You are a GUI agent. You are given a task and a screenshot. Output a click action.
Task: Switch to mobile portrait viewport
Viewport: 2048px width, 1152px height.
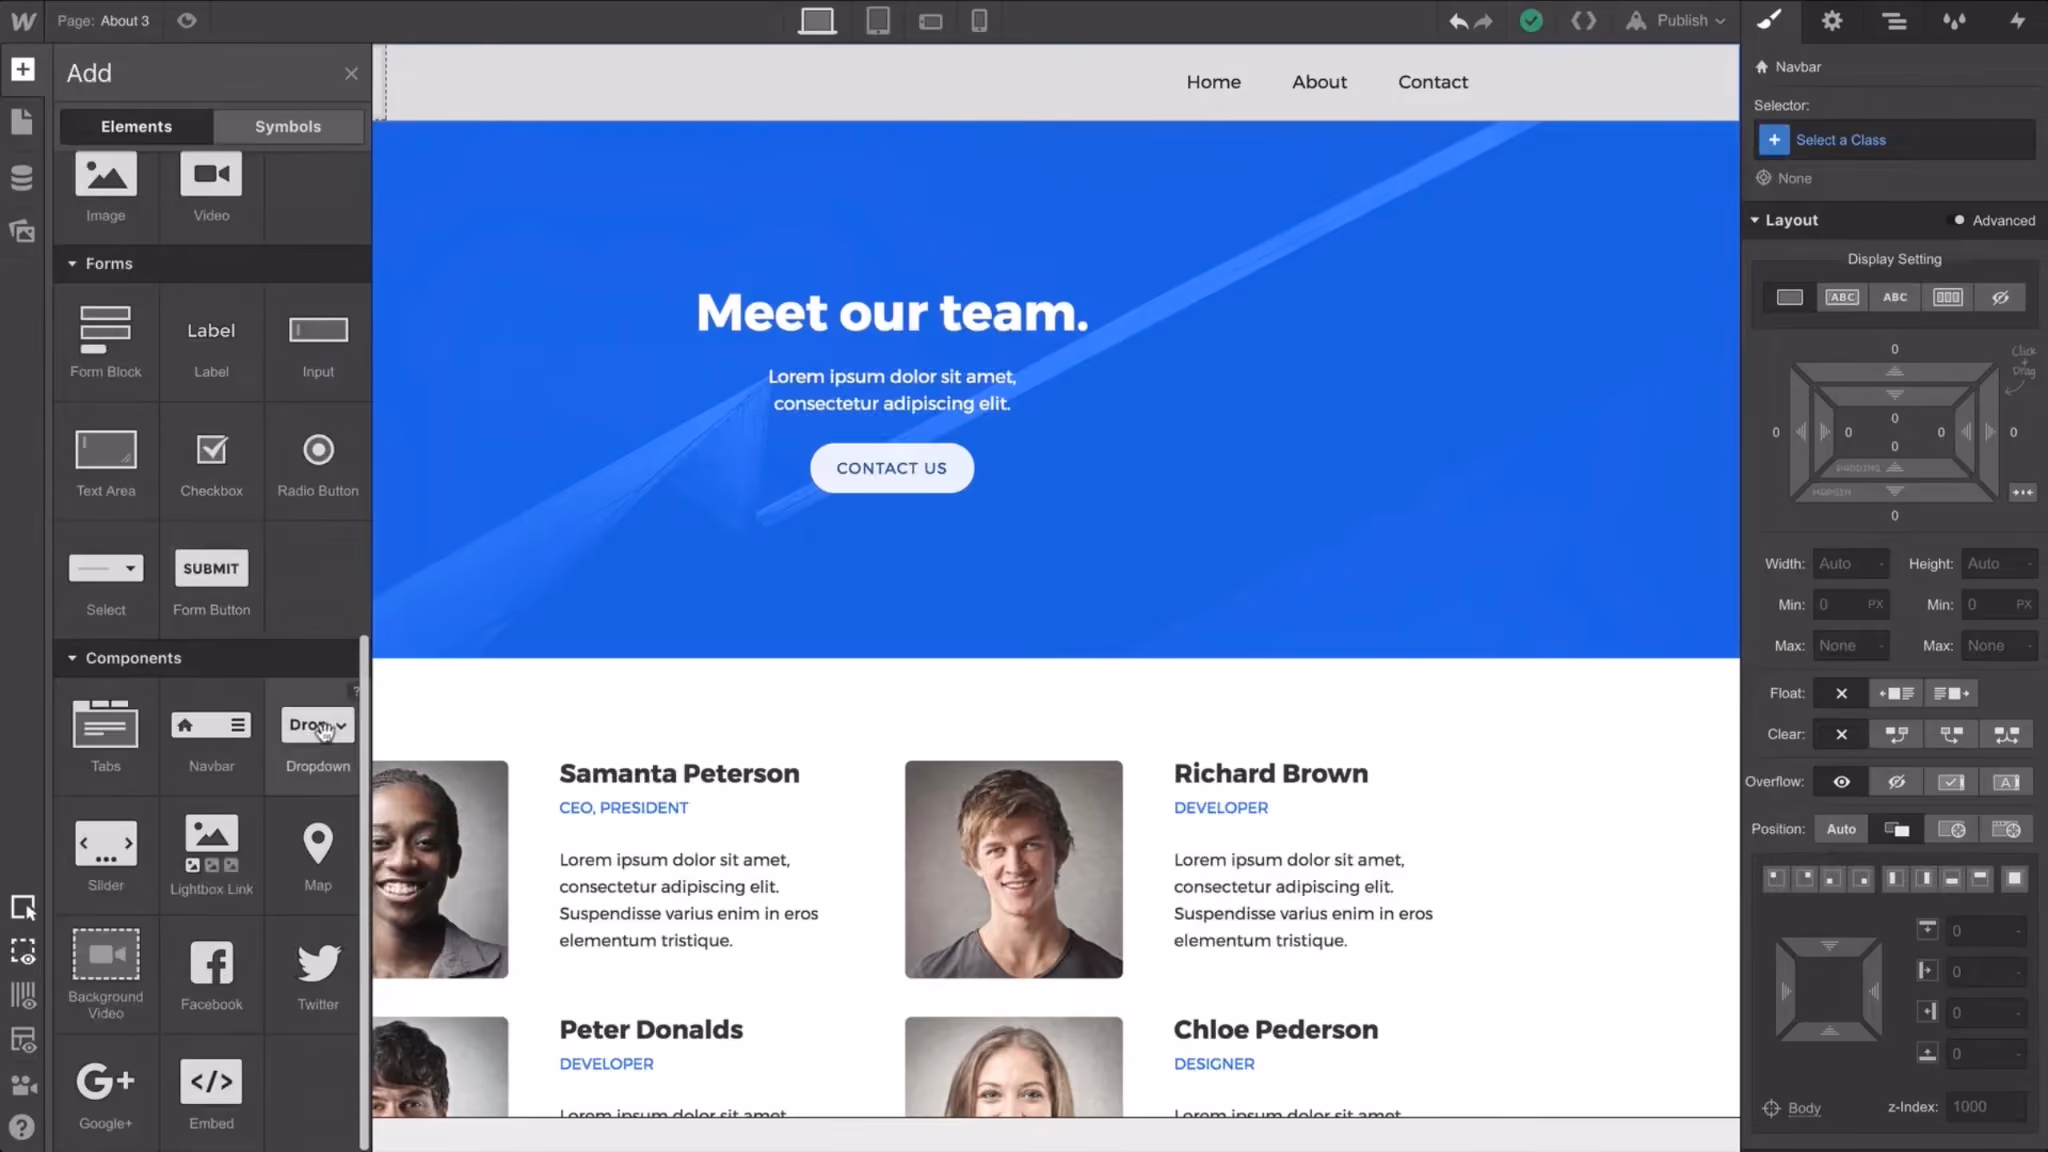click(x=980, y=20)
